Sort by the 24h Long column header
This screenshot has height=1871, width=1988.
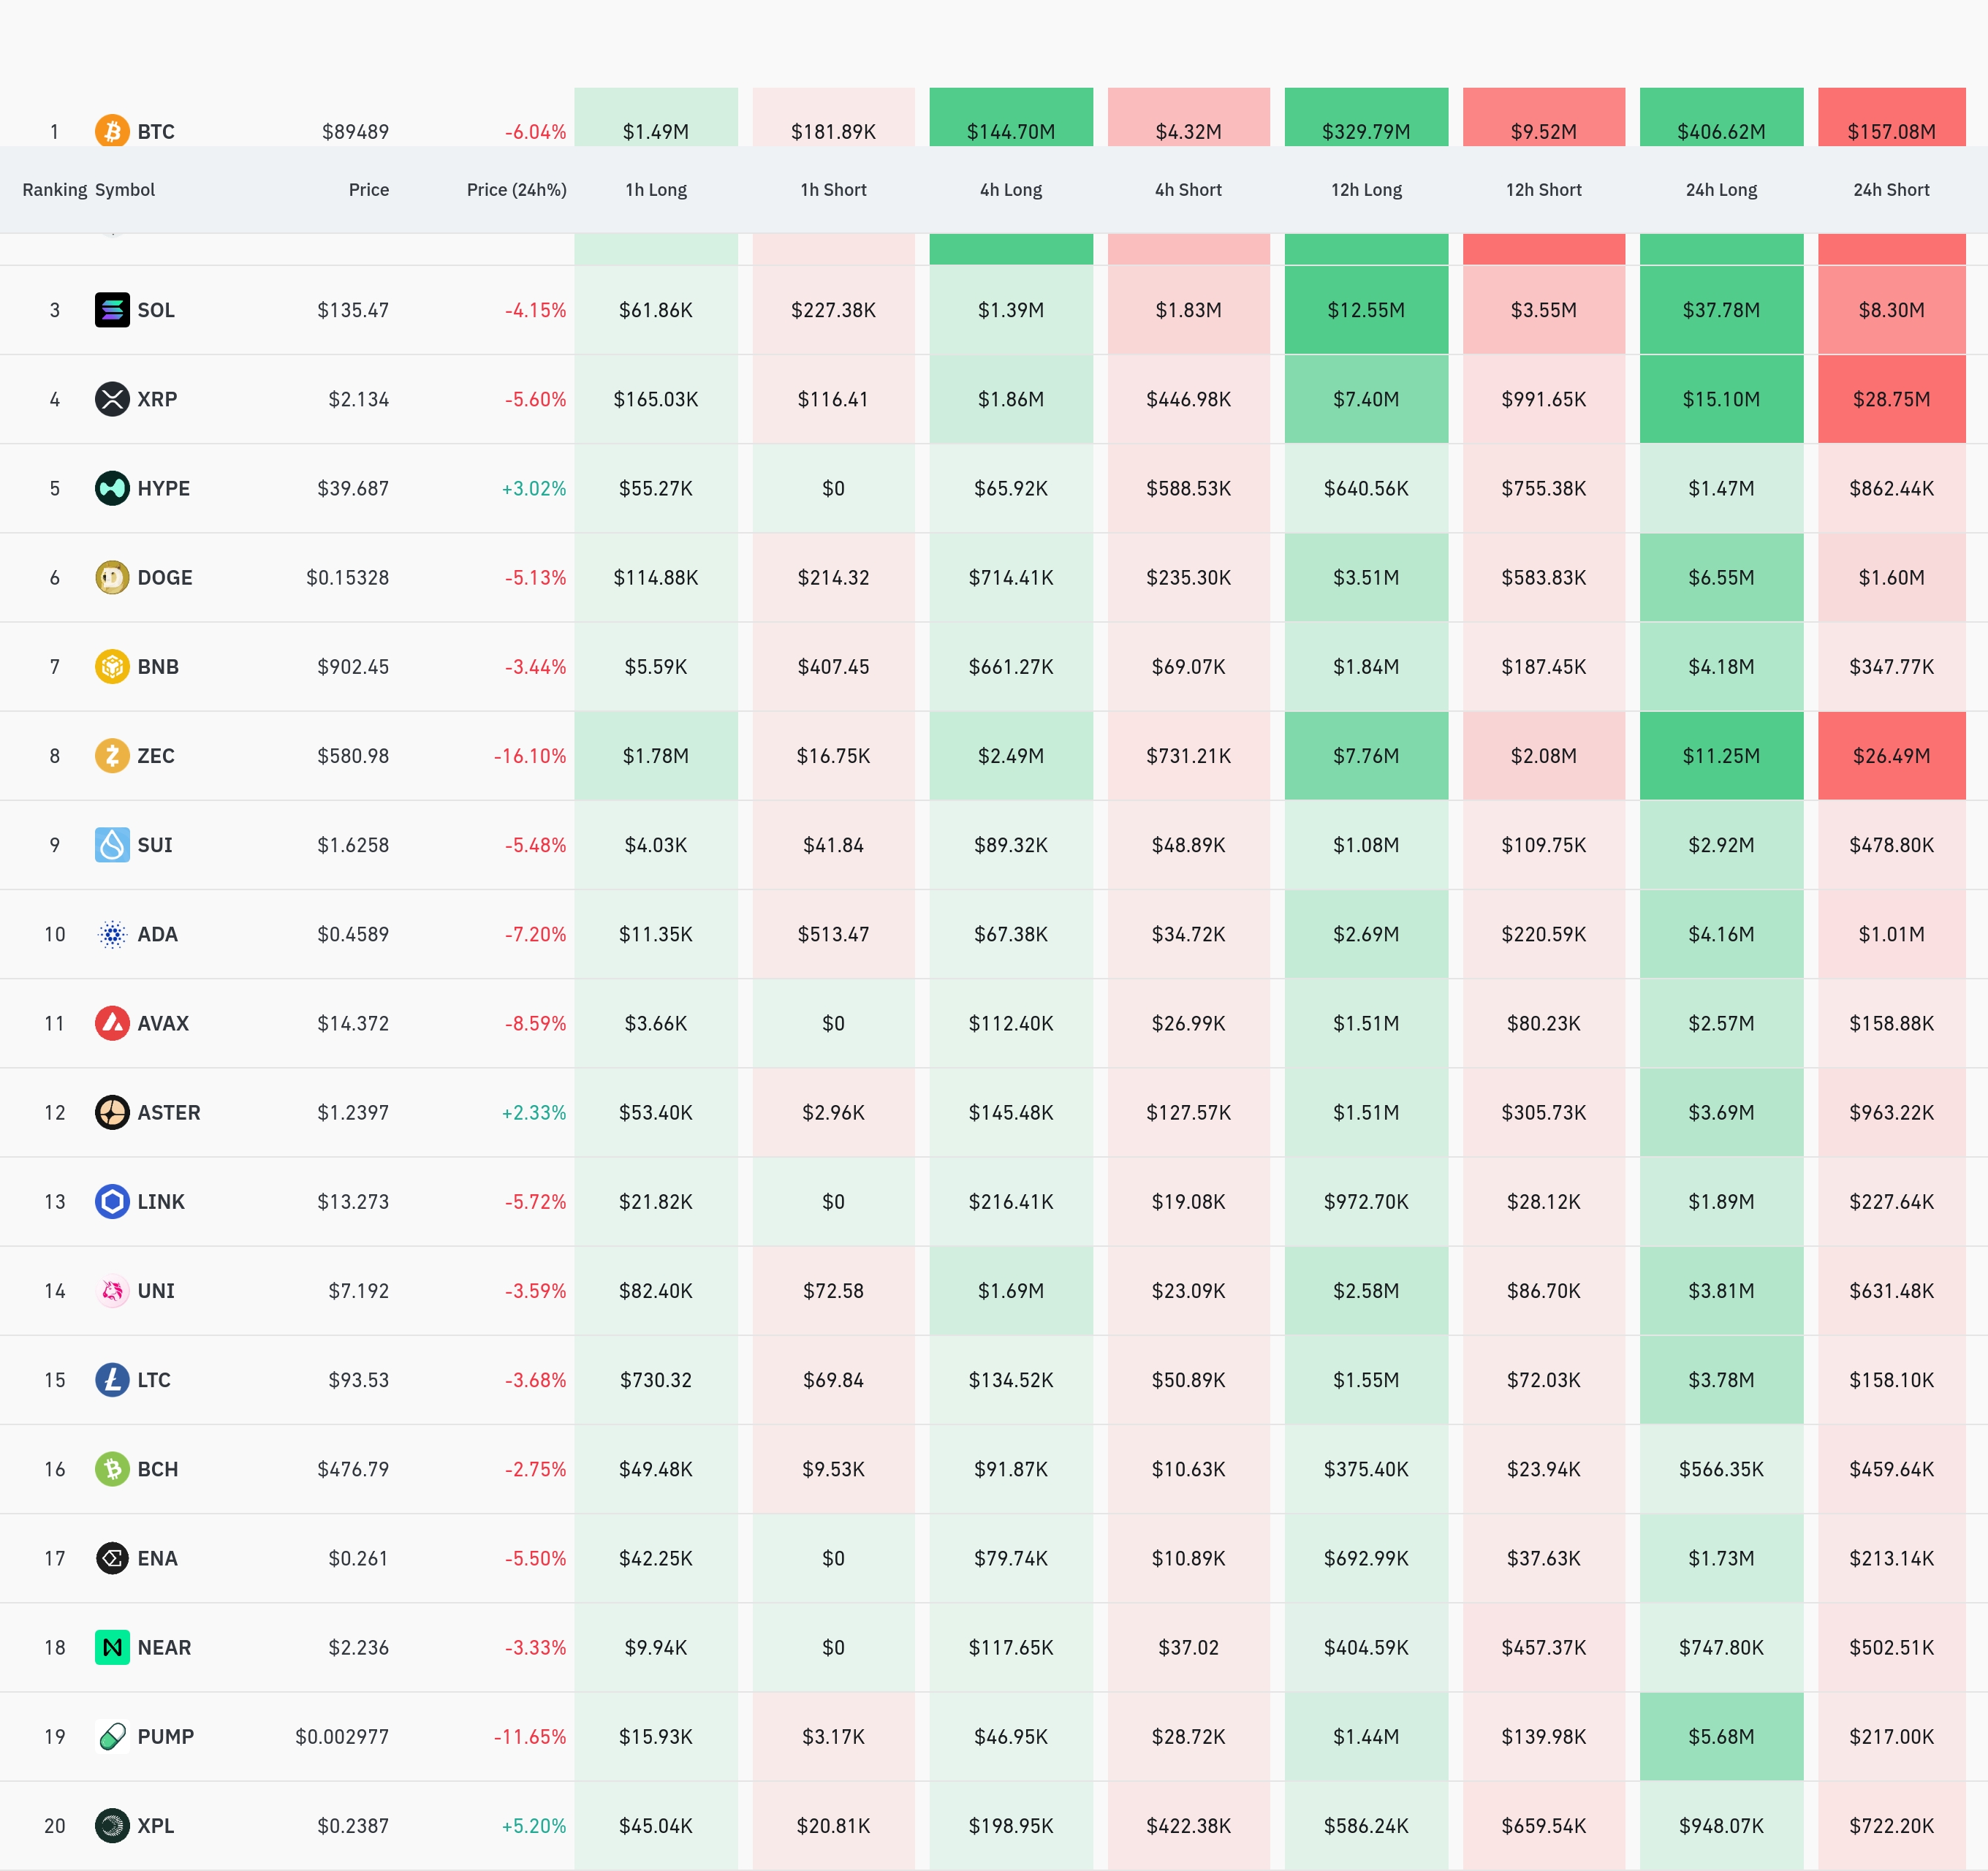point(1721,190)
